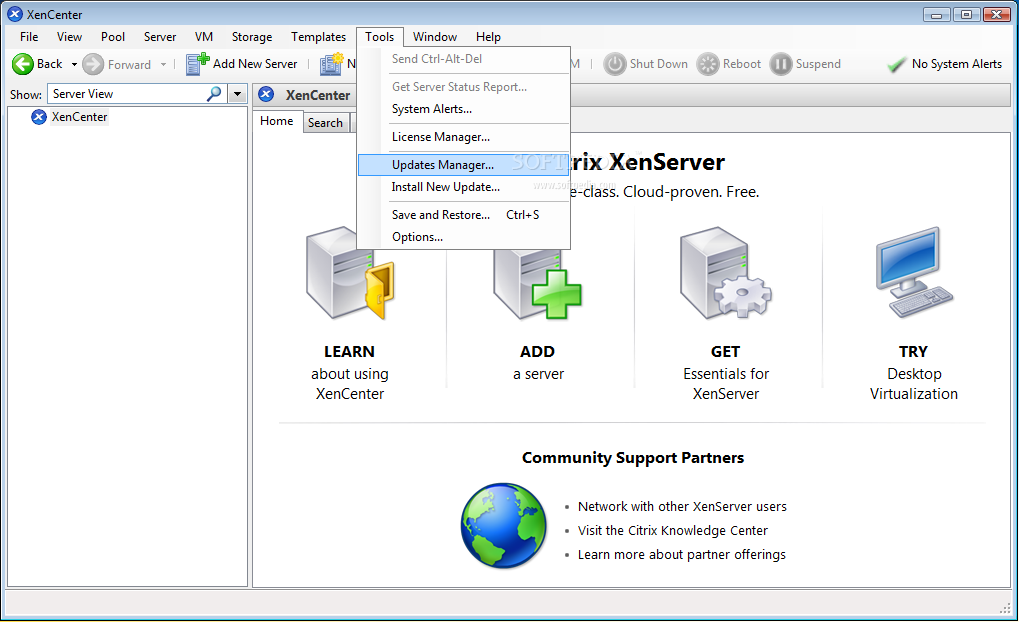Close the open Tools menu
The image size is (1019, 622).
pos(380,37)
